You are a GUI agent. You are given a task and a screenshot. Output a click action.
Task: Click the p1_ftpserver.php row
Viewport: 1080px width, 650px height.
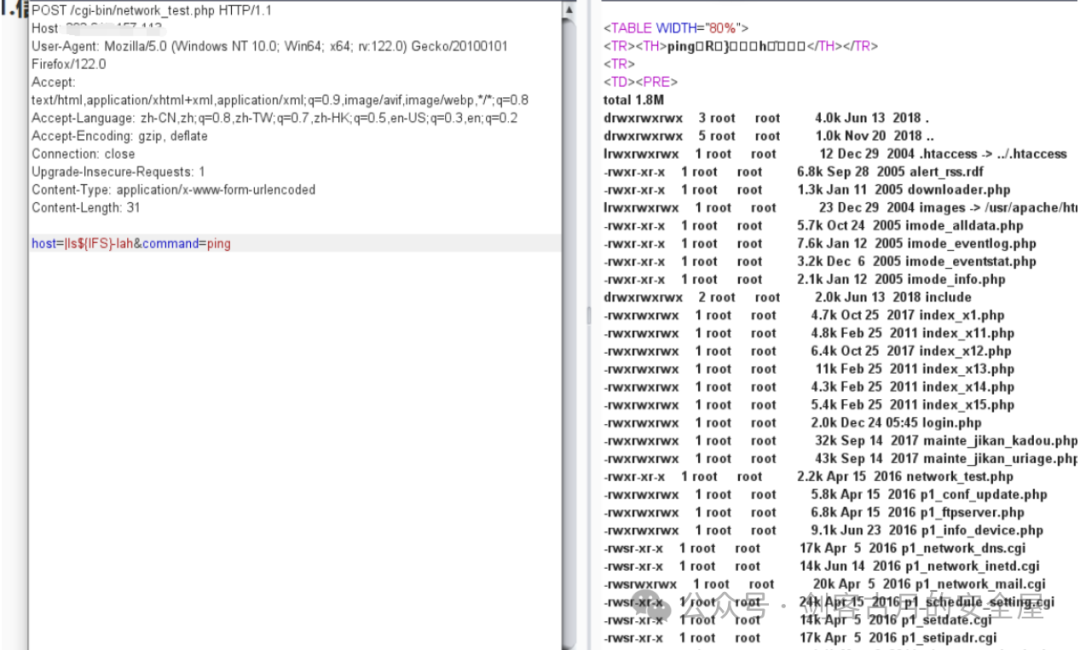[814, 512]
